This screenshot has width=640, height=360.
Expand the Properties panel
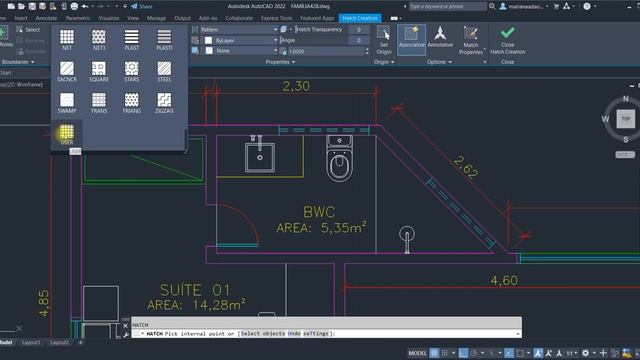coord(280,62)
